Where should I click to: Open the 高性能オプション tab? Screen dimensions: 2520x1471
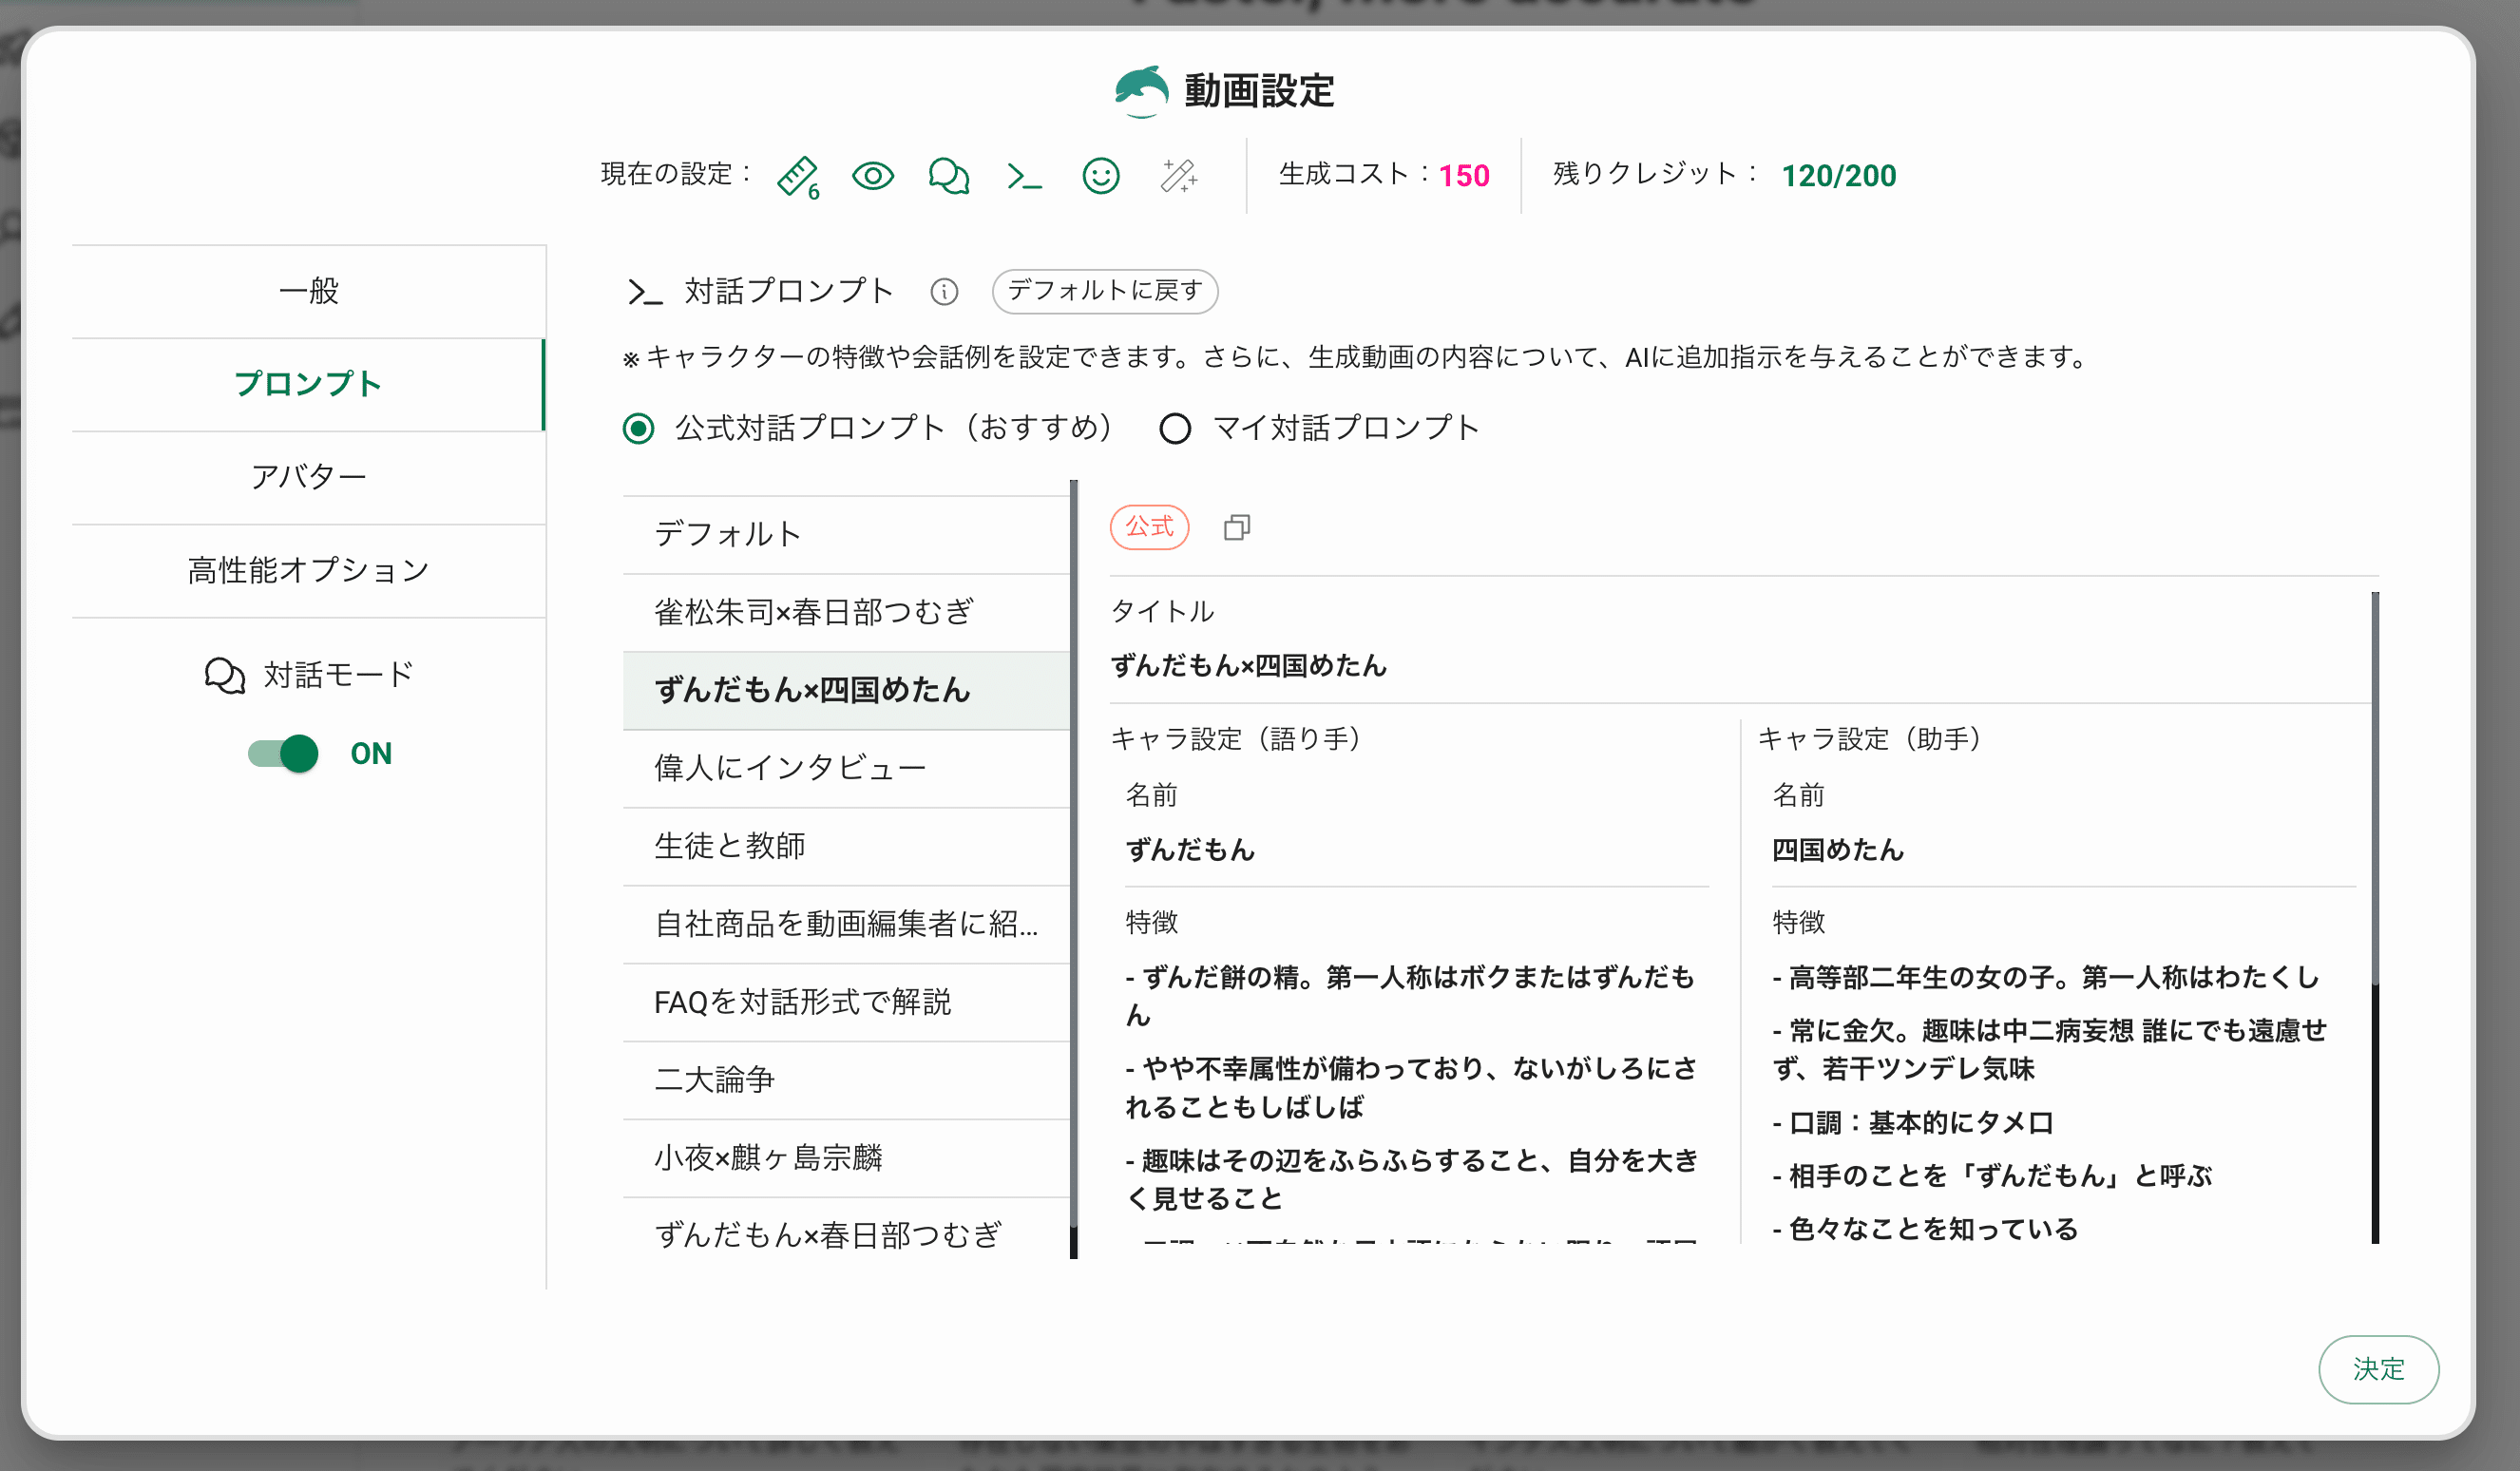point(308,570)
